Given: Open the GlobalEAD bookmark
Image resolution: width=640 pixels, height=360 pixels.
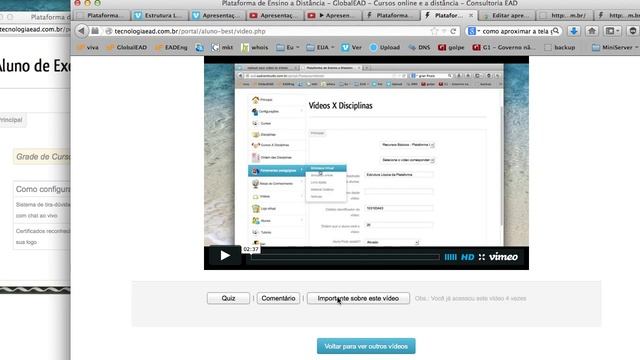Looking at the screenshot, I should (x=127, y=47).
